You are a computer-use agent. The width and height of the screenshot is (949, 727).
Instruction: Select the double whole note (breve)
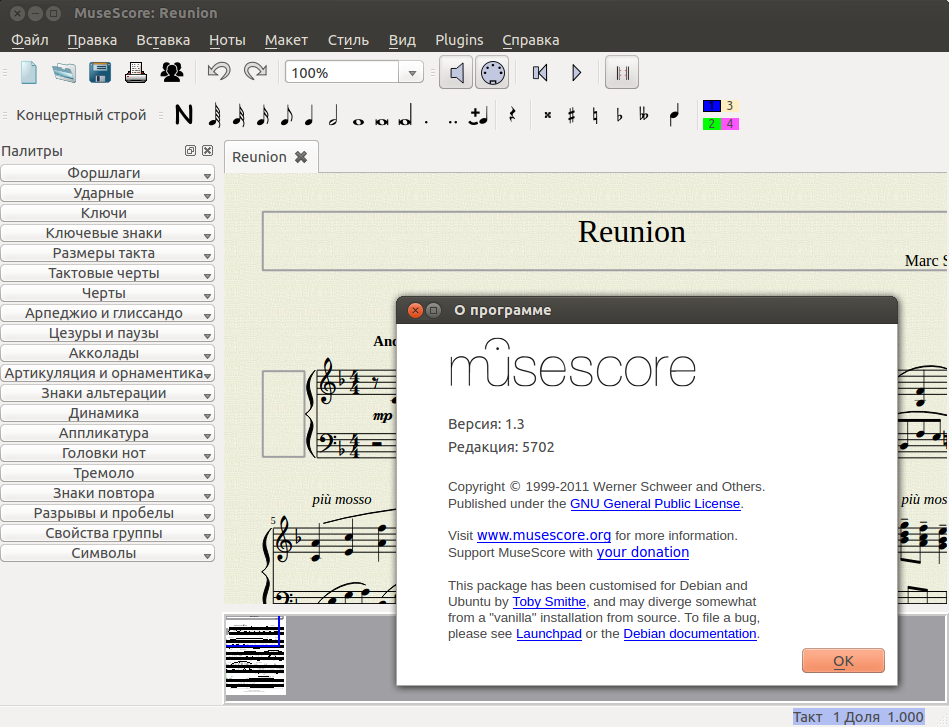pyautogui.click(x=382, y=121)
